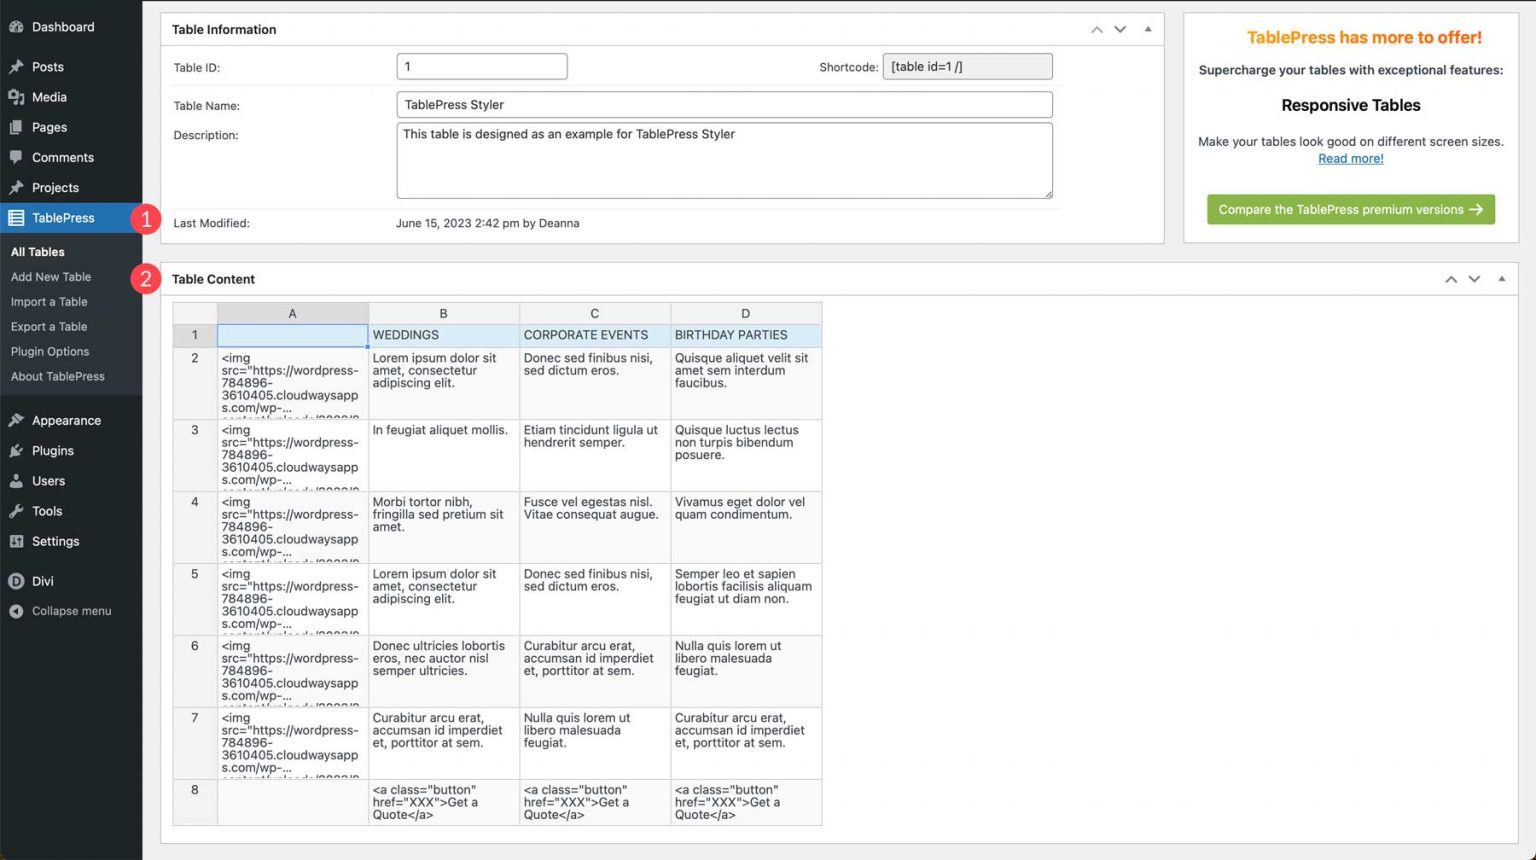Click the Plugins plug icon
Screen dimensions: 1536x860
click(x=16, y=451)
